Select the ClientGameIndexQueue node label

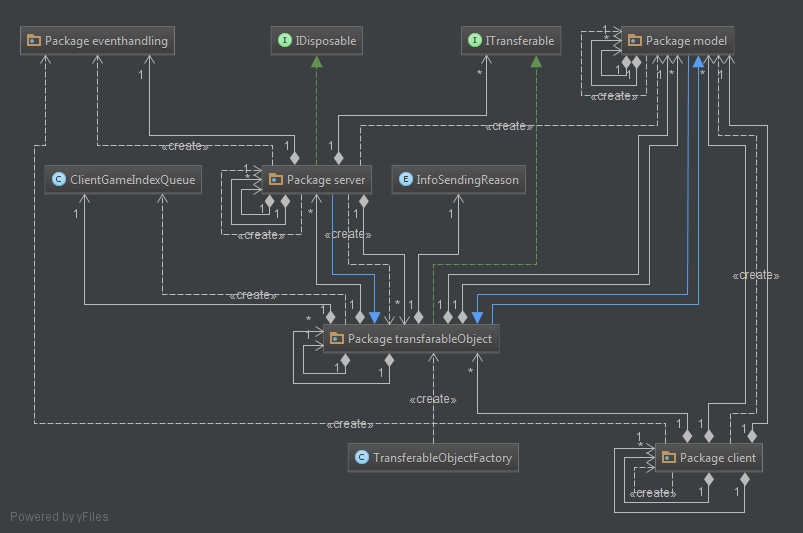(132, 180)
